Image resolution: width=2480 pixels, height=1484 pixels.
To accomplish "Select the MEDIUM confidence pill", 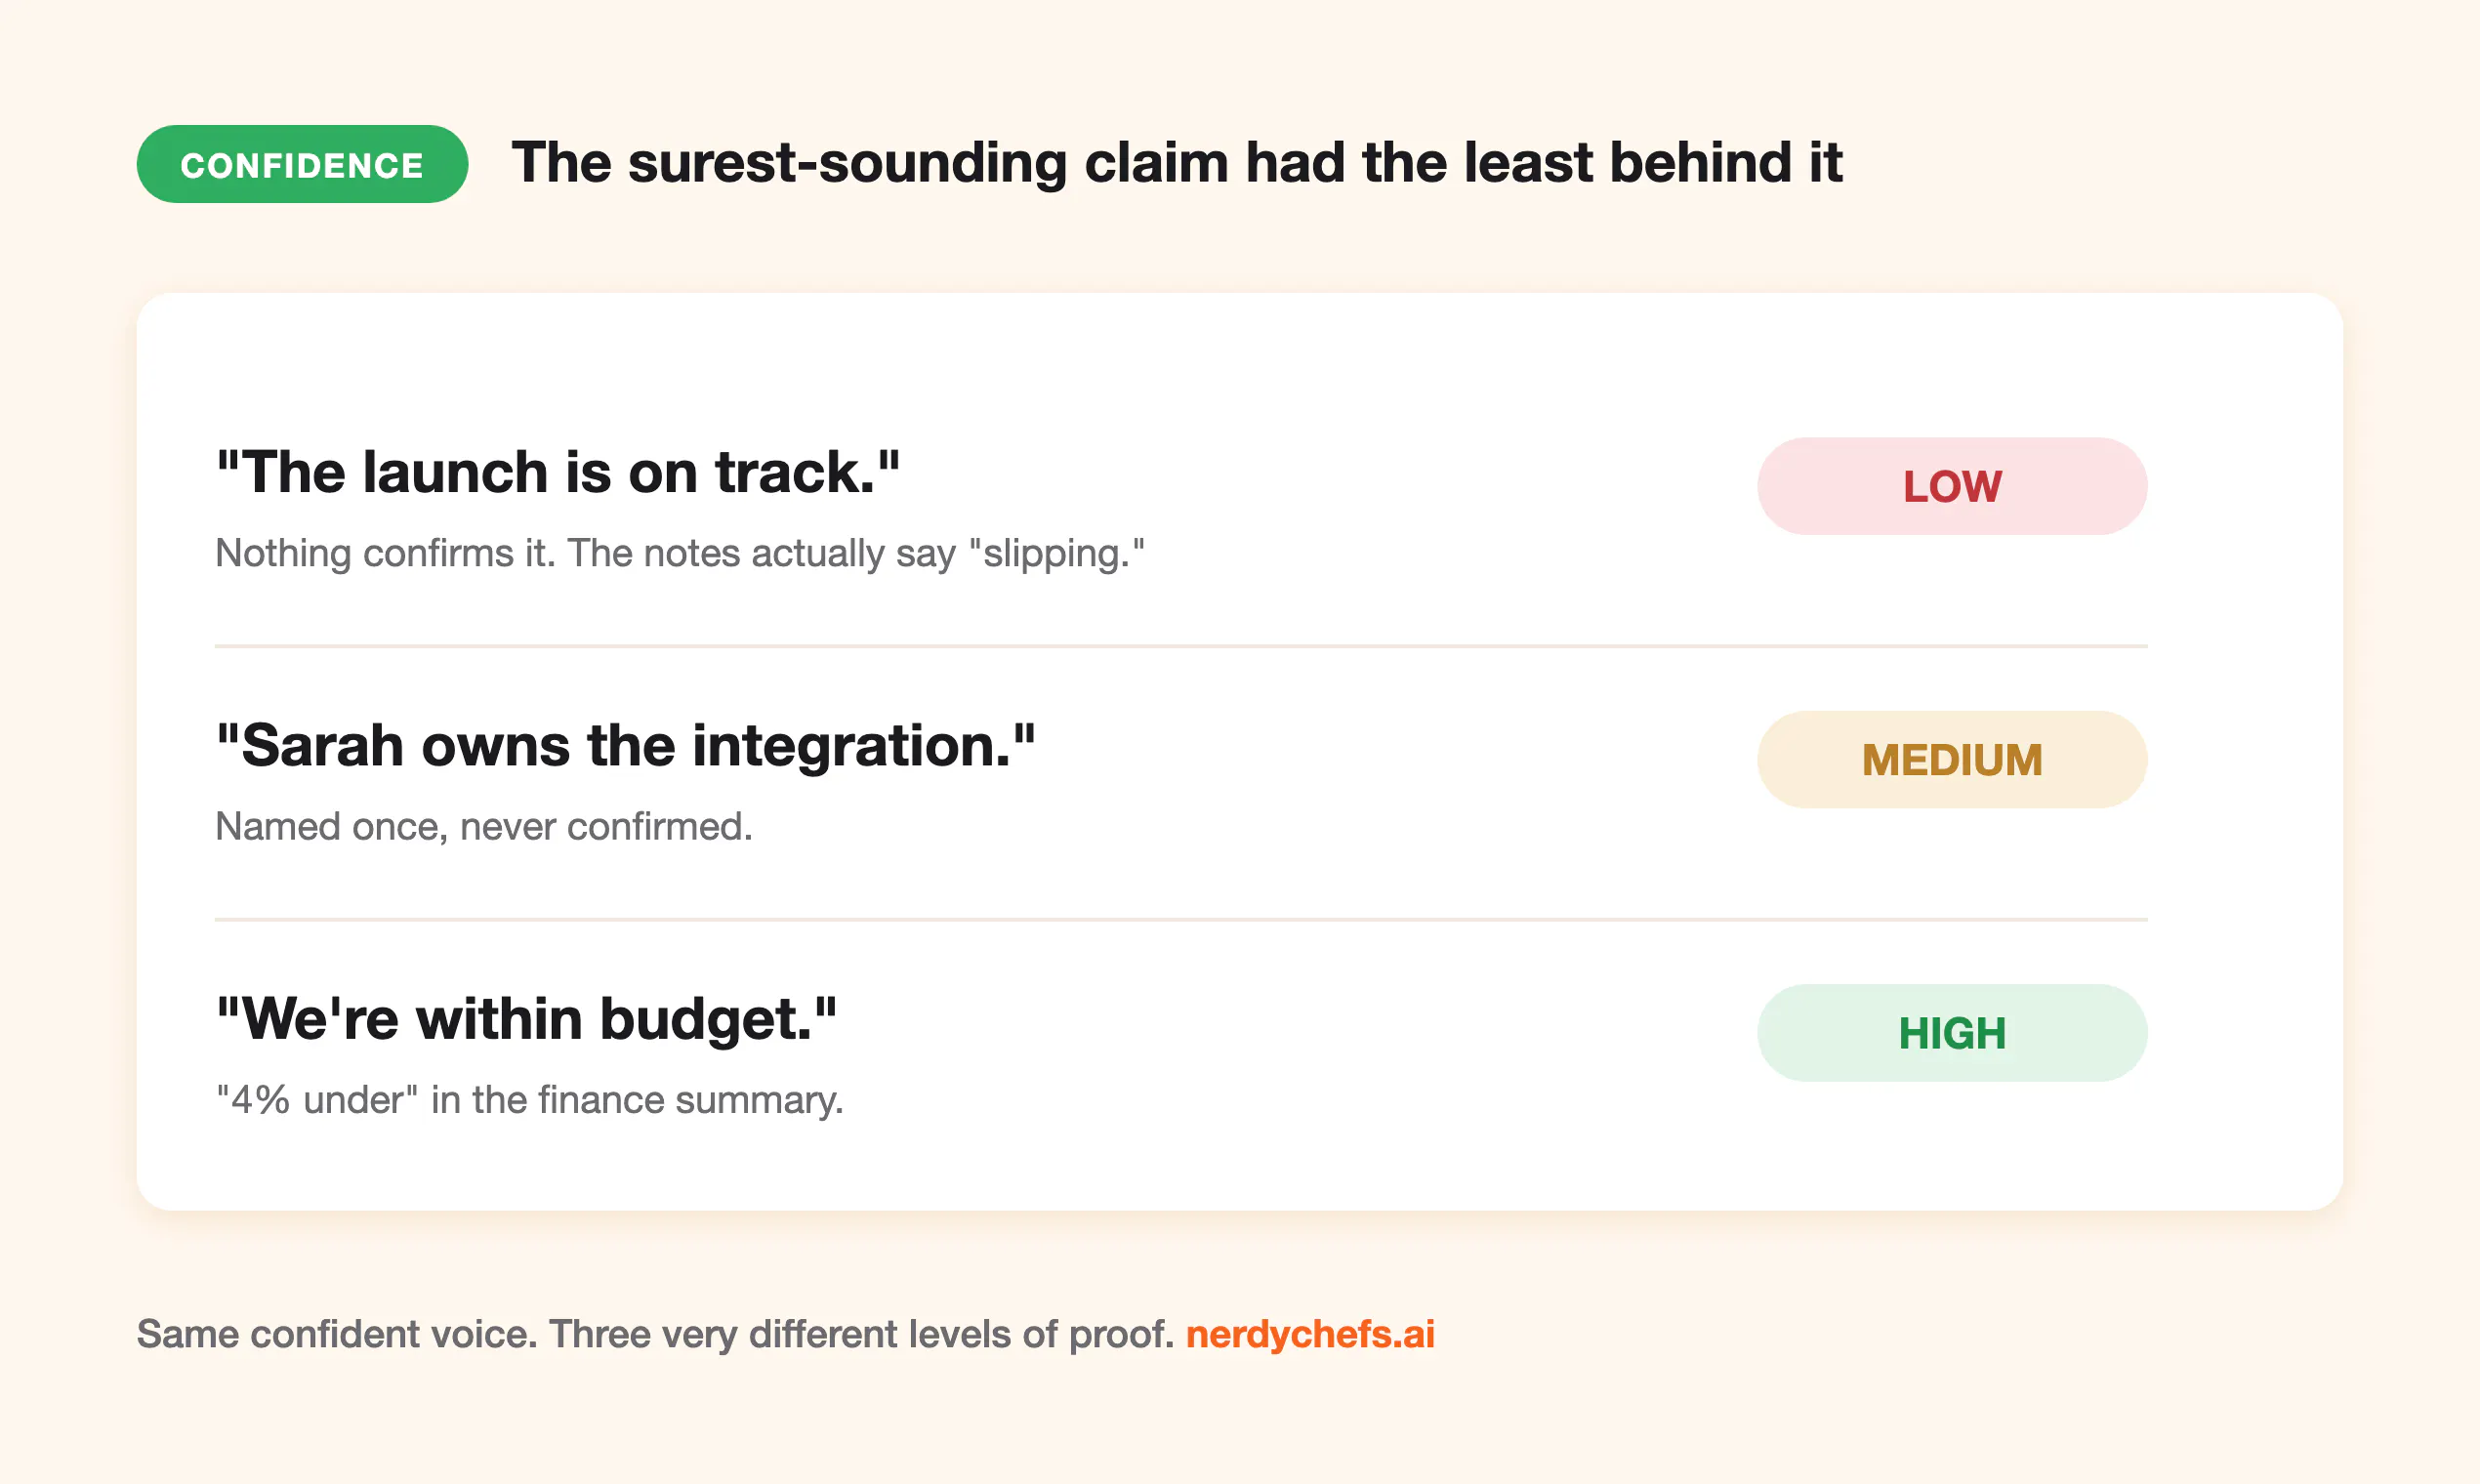I will 1952,759.
